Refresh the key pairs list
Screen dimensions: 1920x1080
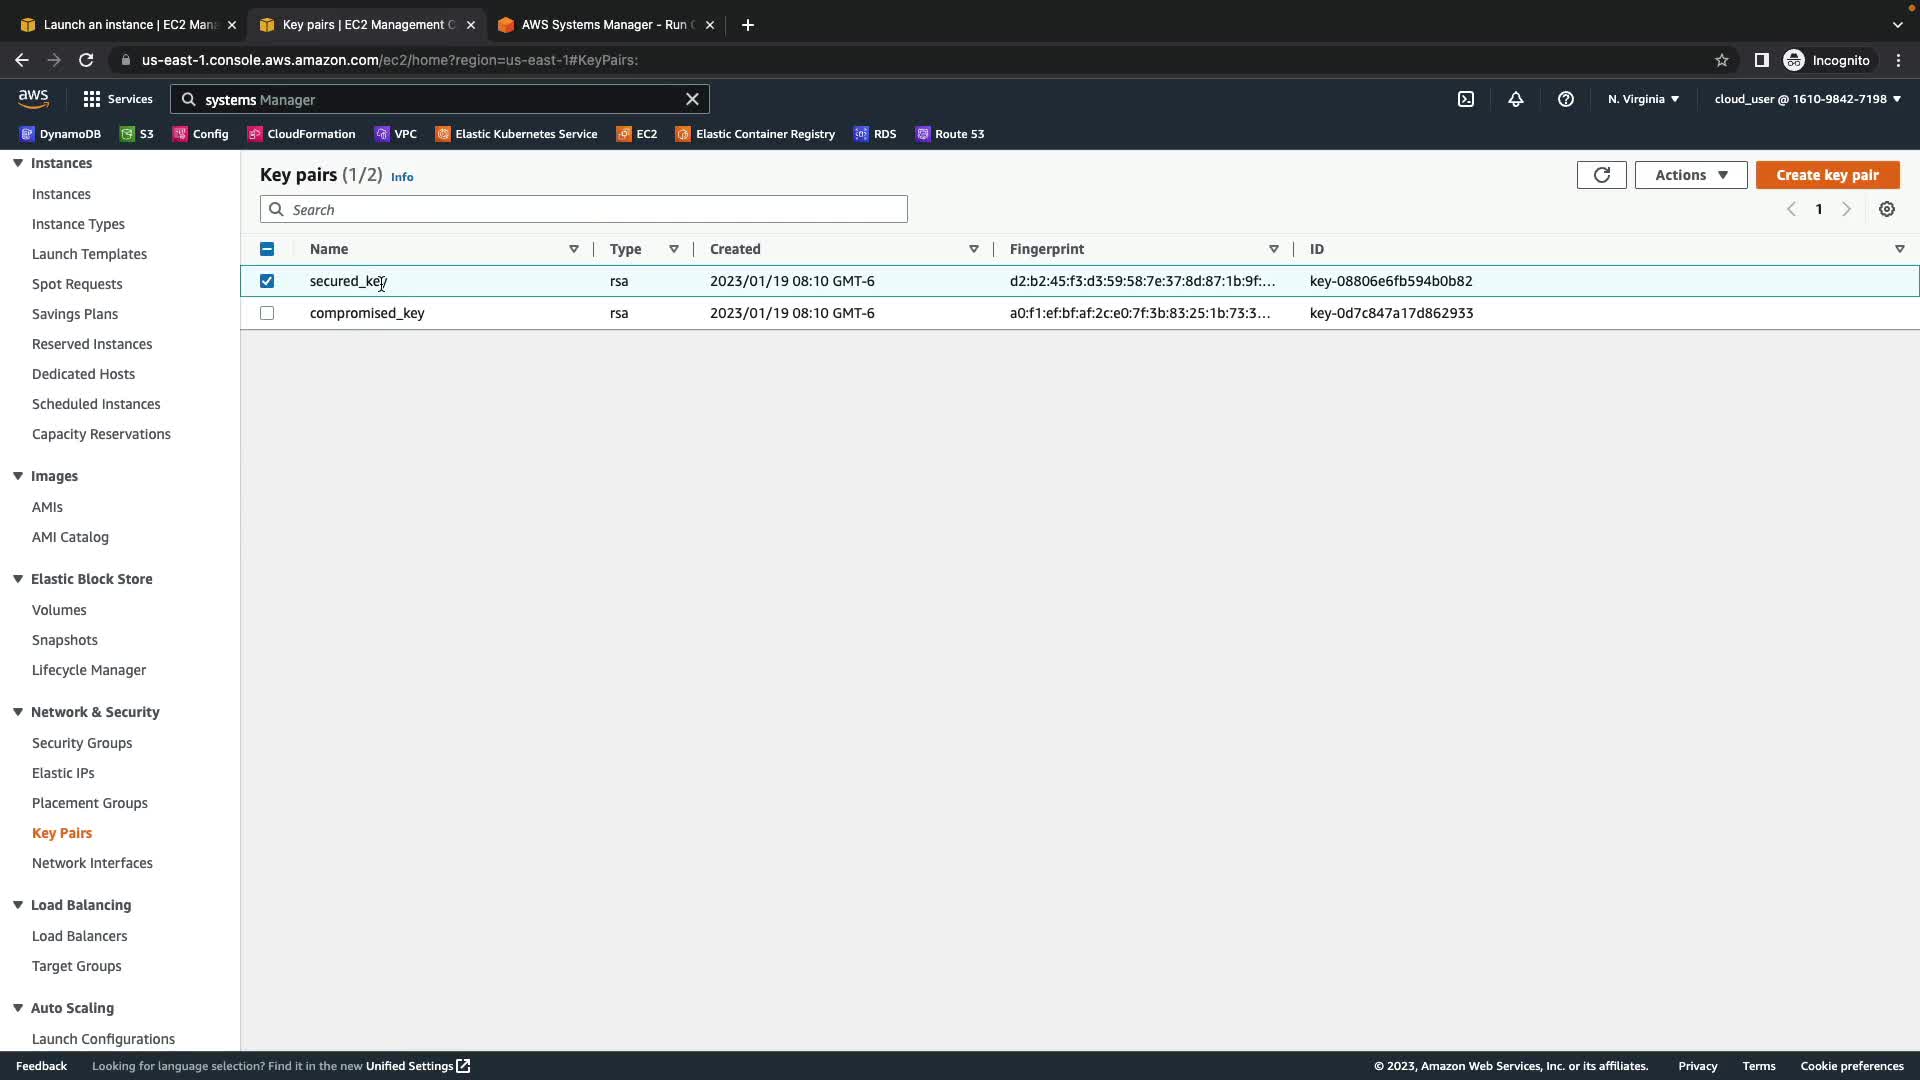click(x=1601, y=175)
